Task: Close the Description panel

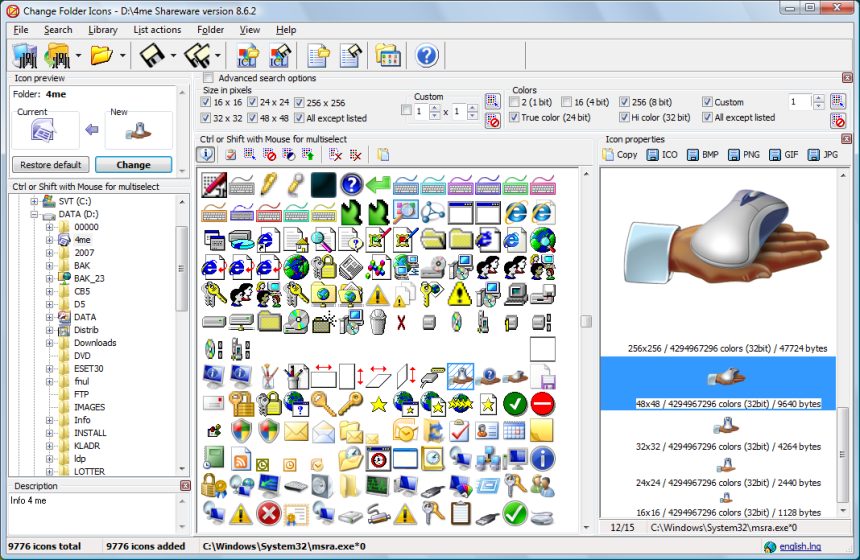Action: point(185,486)
